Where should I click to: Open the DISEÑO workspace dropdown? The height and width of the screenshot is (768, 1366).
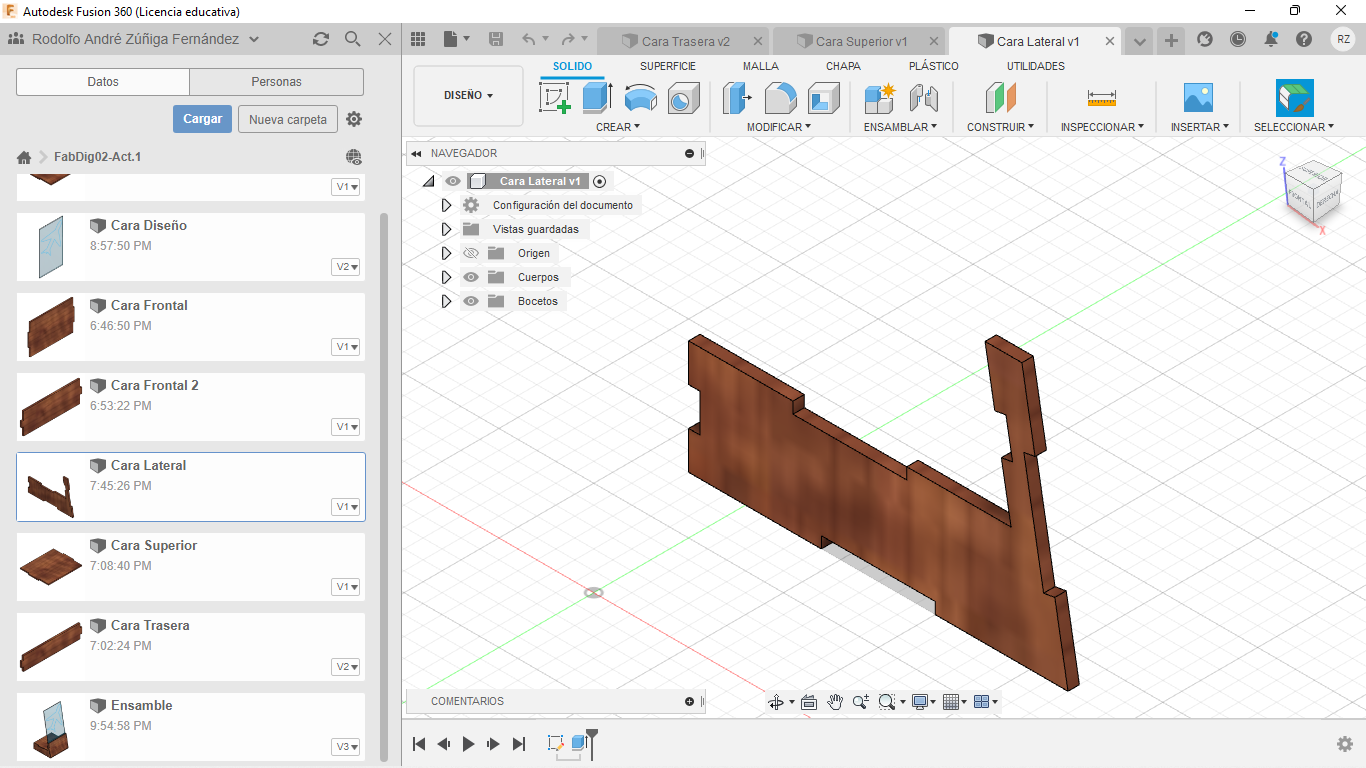(468, 96)
